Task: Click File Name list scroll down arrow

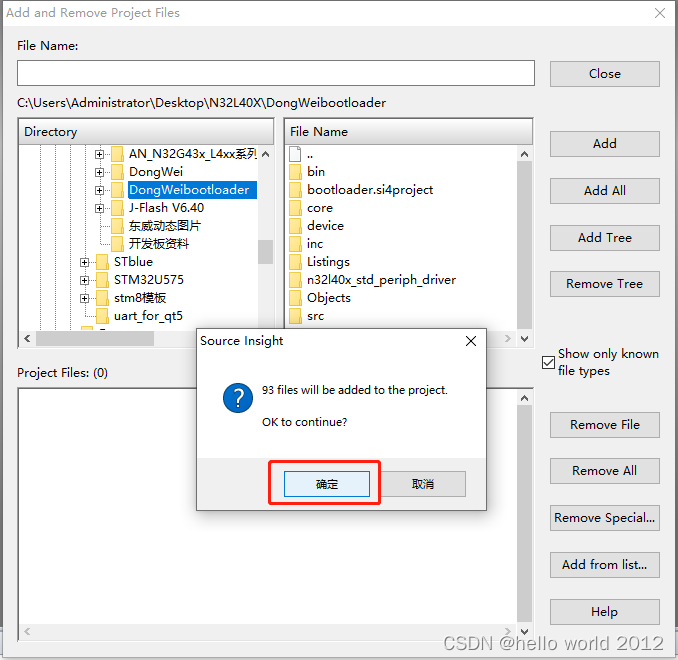Action: click(524, 339)
